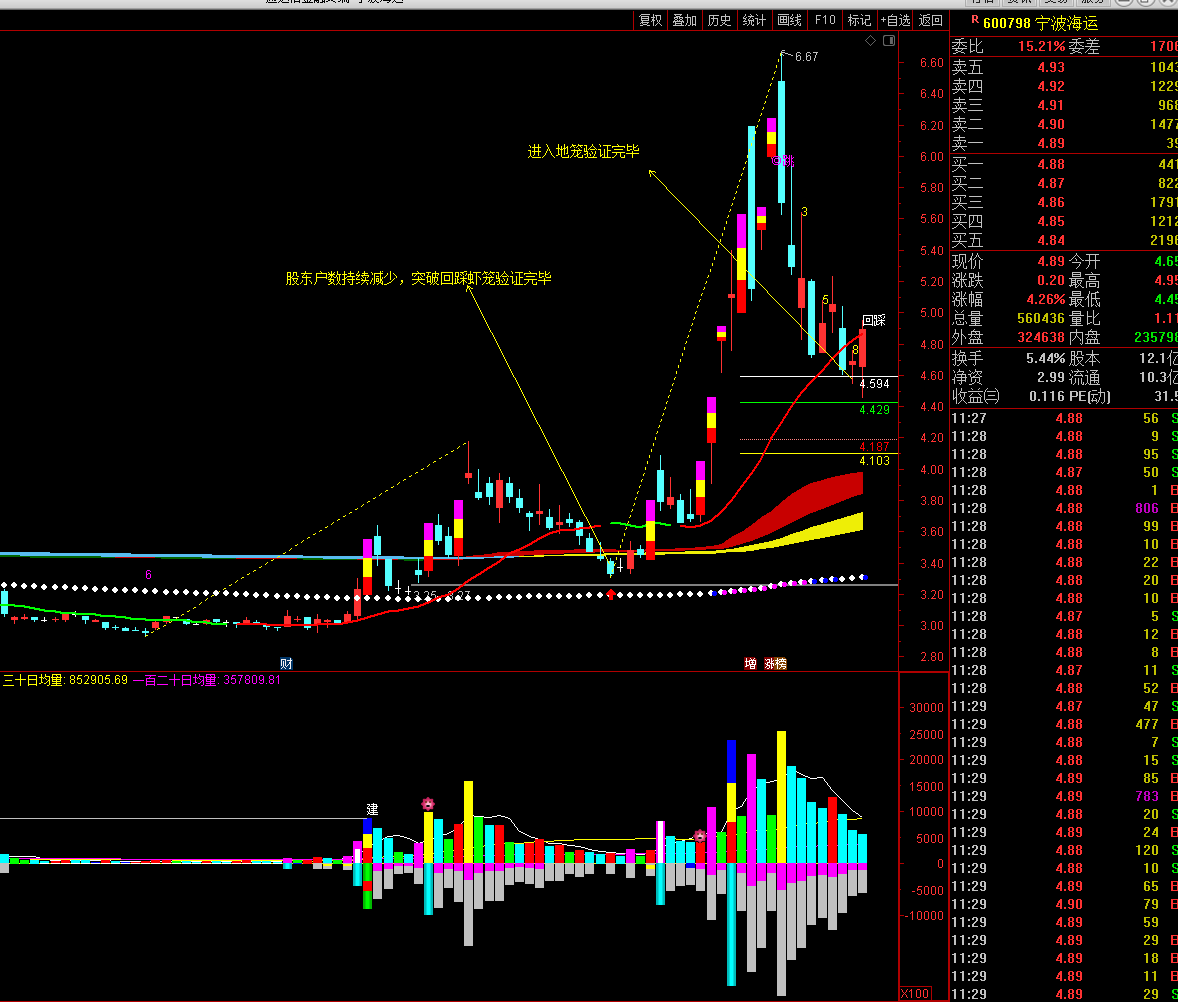Select 买一 bid row at 4.88

click(1064, 164)
